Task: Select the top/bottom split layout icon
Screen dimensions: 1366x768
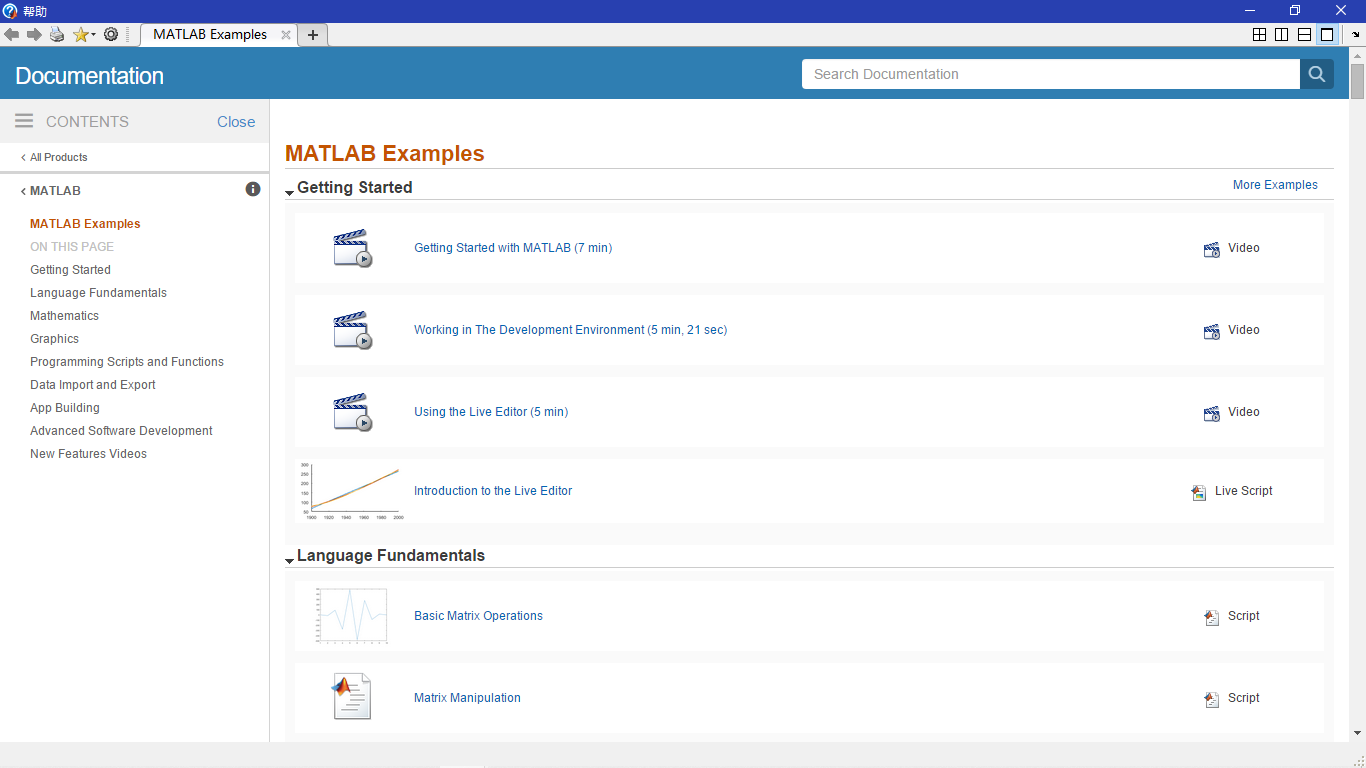Action: [1304, 35]
